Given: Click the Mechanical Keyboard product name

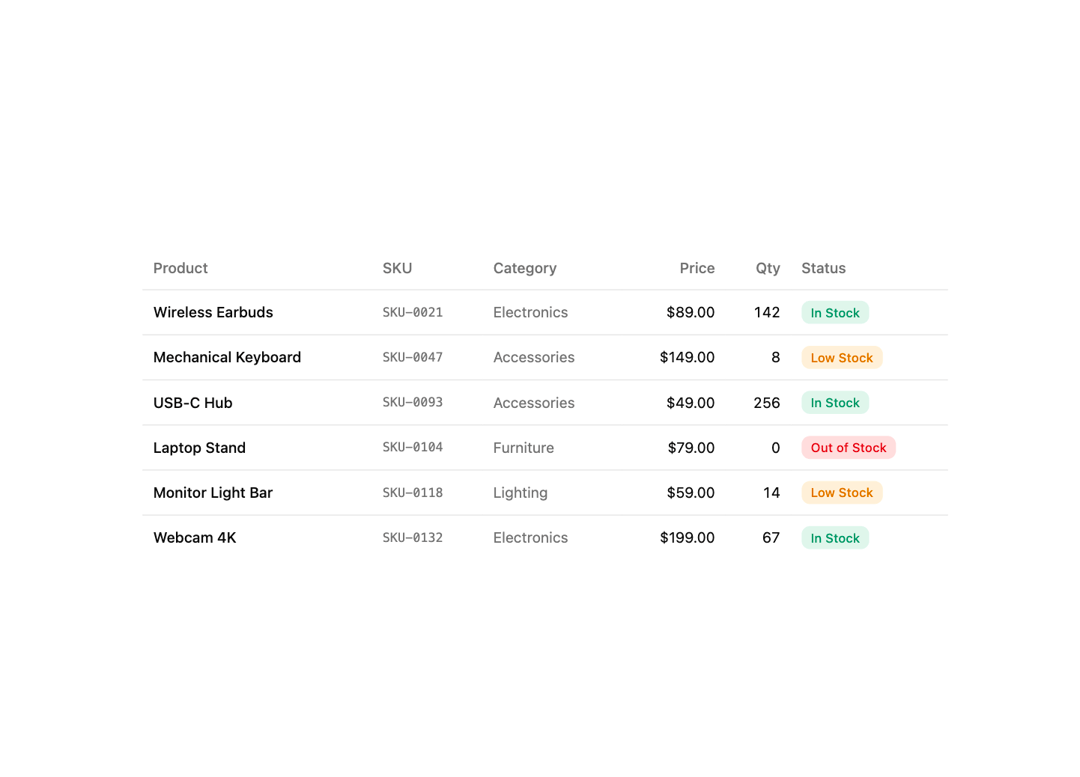Looking at the screenshot, I should (x=227, y=358).
